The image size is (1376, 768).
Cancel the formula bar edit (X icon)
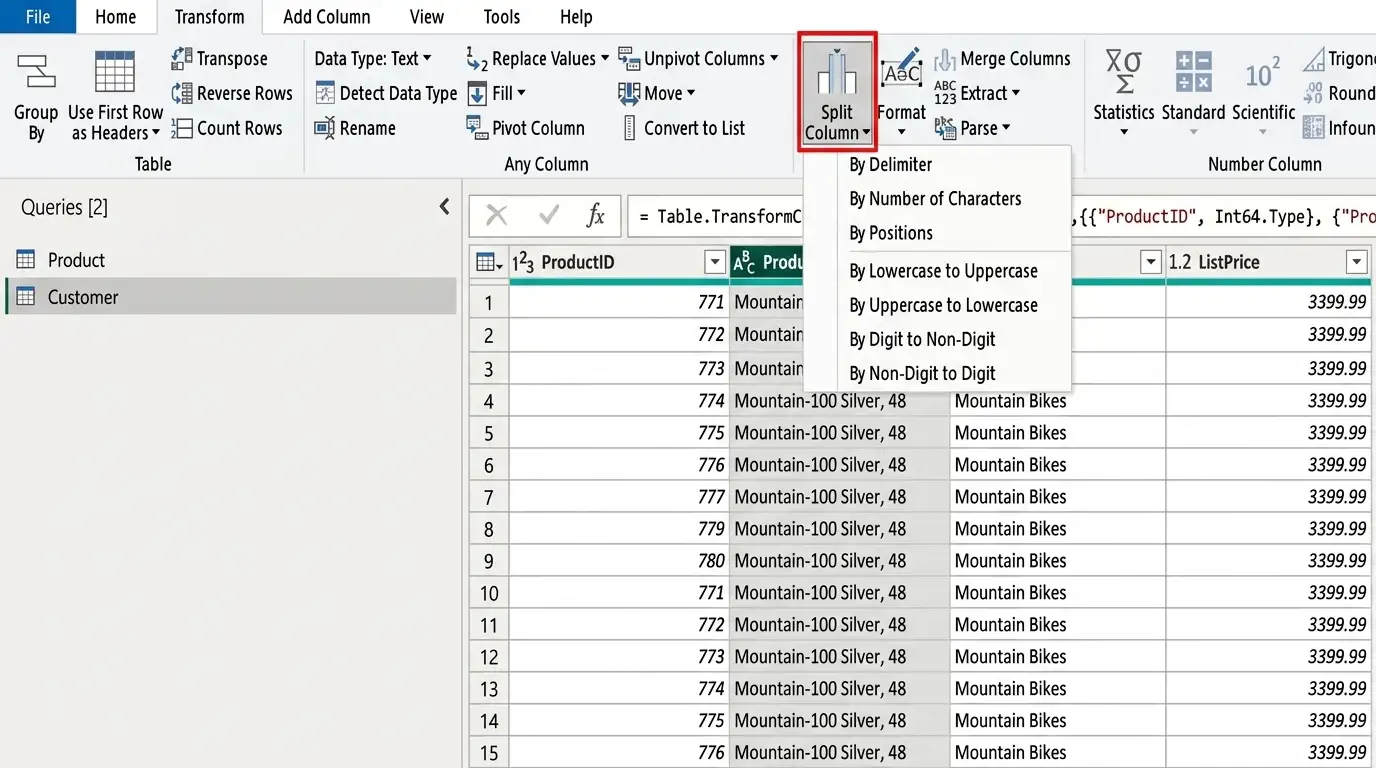[x=497, y=215]
